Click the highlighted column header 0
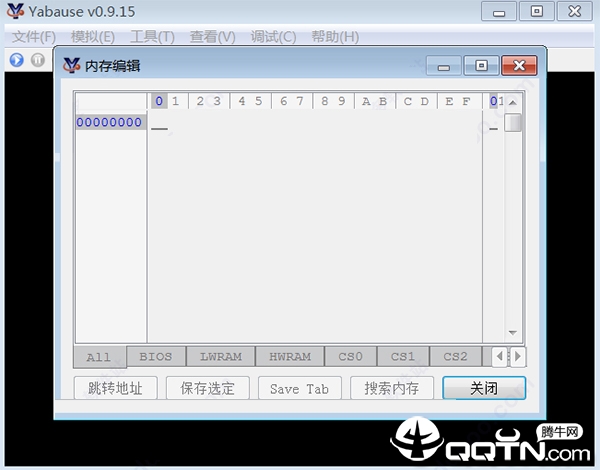The height and width of the screenshot is (470, 600). coord(159,101)
